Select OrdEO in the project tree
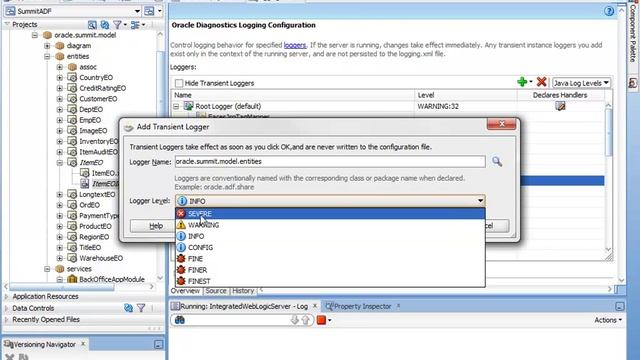The width and height of the screenshot is (640, 360). coord(89,205)
